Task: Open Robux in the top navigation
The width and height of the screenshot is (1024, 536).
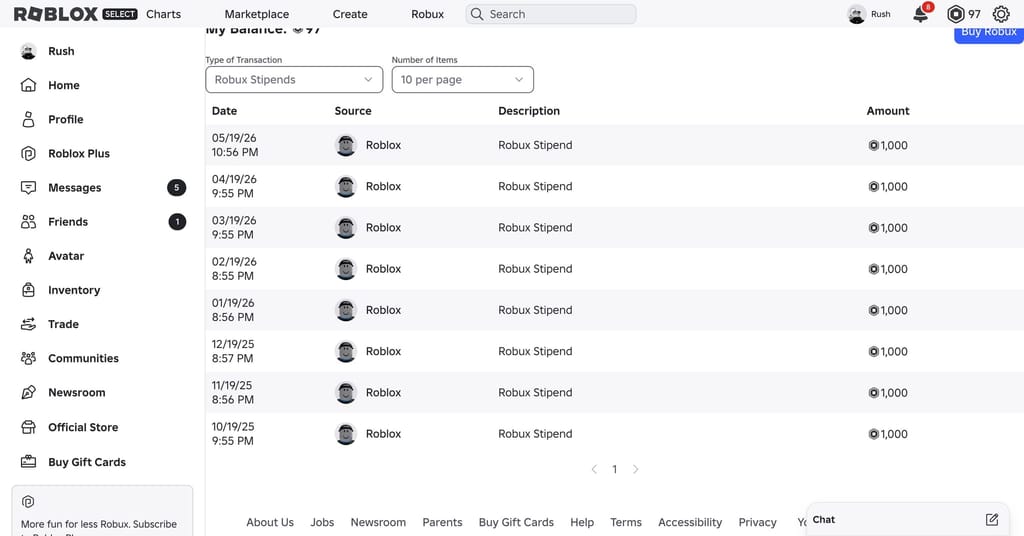Action: tap(428, 14)
